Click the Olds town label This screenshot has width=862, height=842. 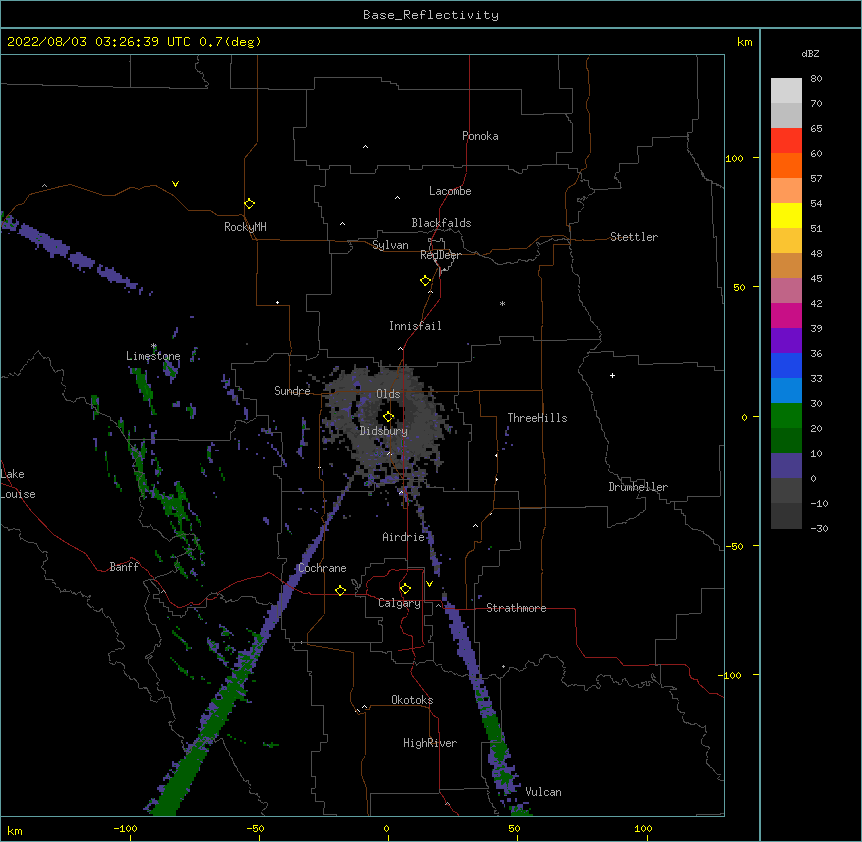388,394
